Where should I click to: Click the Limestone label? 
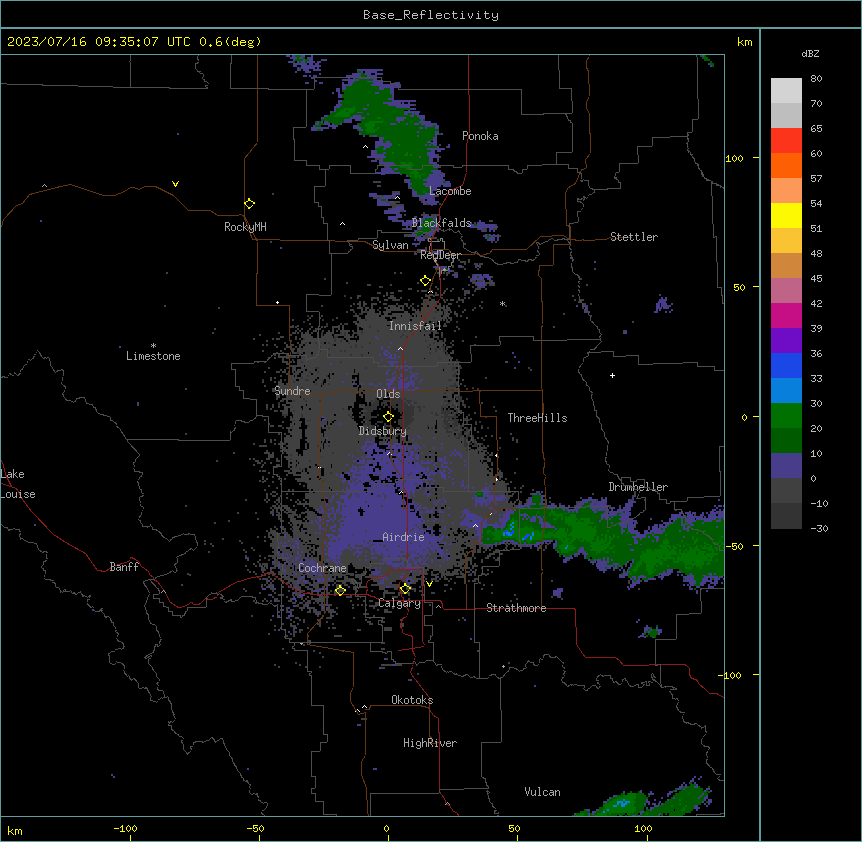point(153,356)
